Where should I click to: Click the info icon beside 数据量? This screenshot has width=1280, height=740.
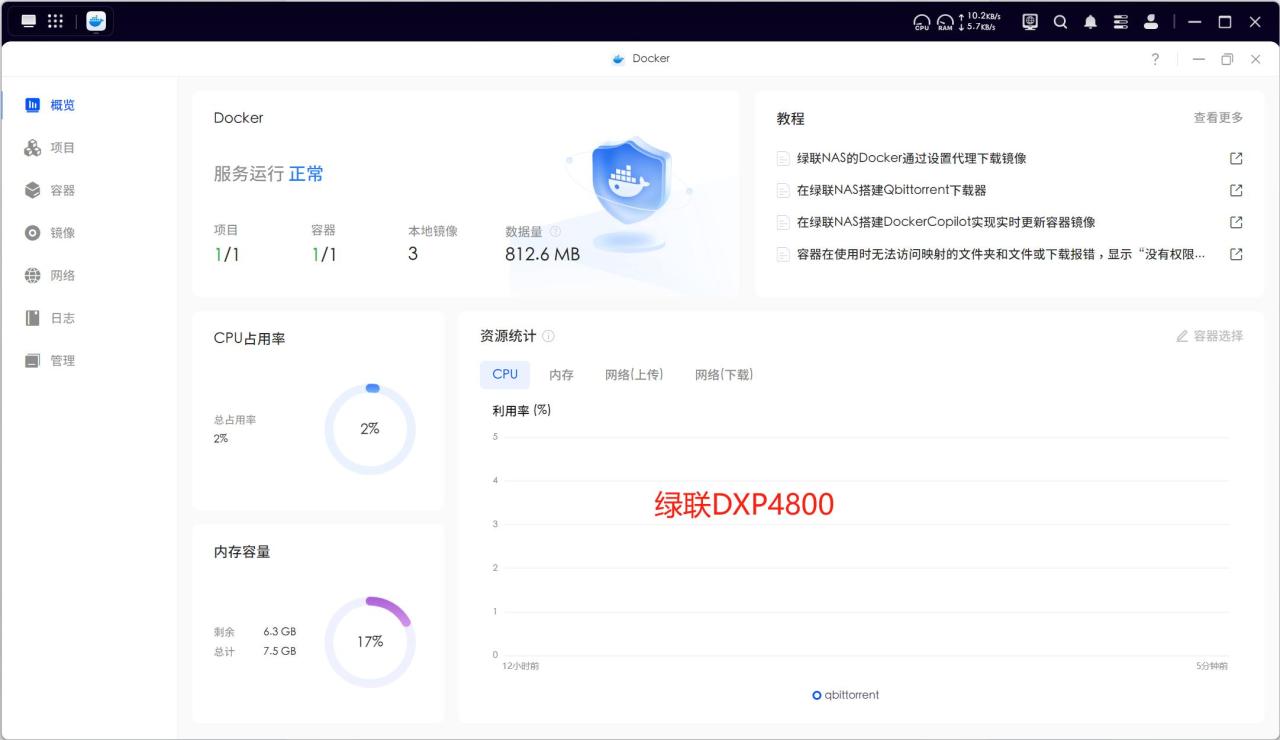tap(555, 232)
